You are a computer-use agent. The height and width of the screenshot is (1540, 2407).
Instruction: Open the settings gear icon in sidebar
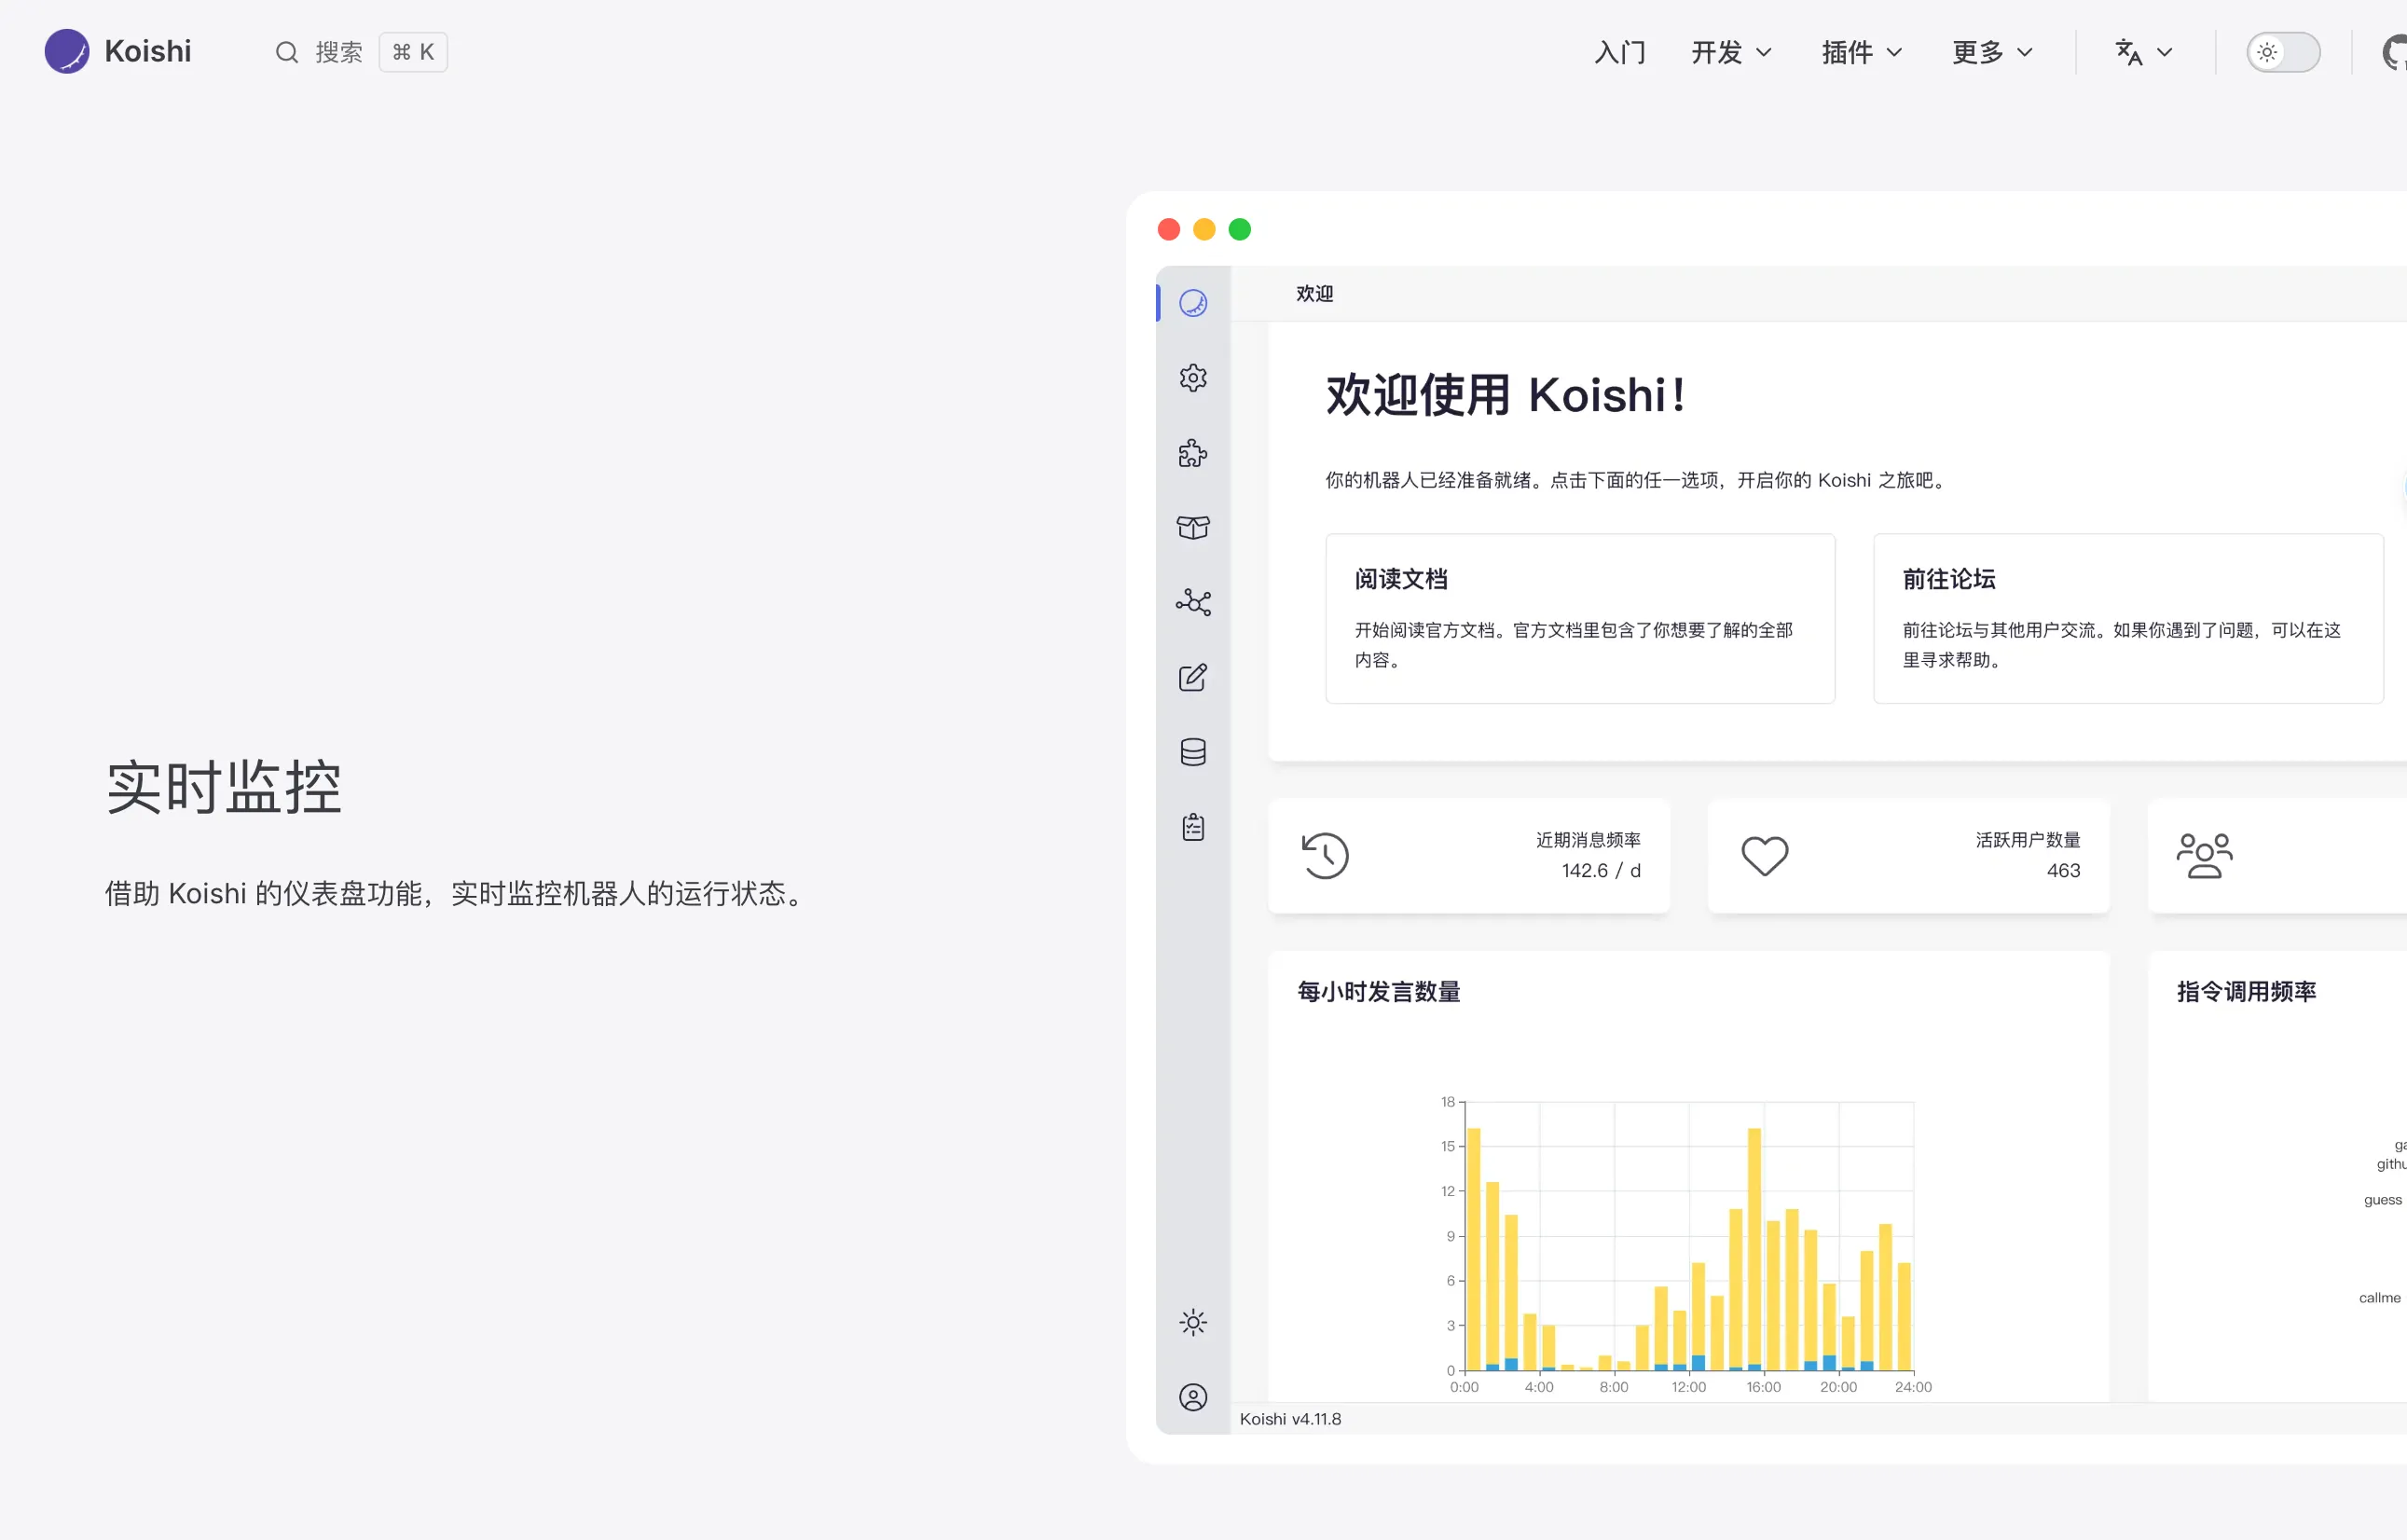pyautogui.click(x=1192, y=378)
